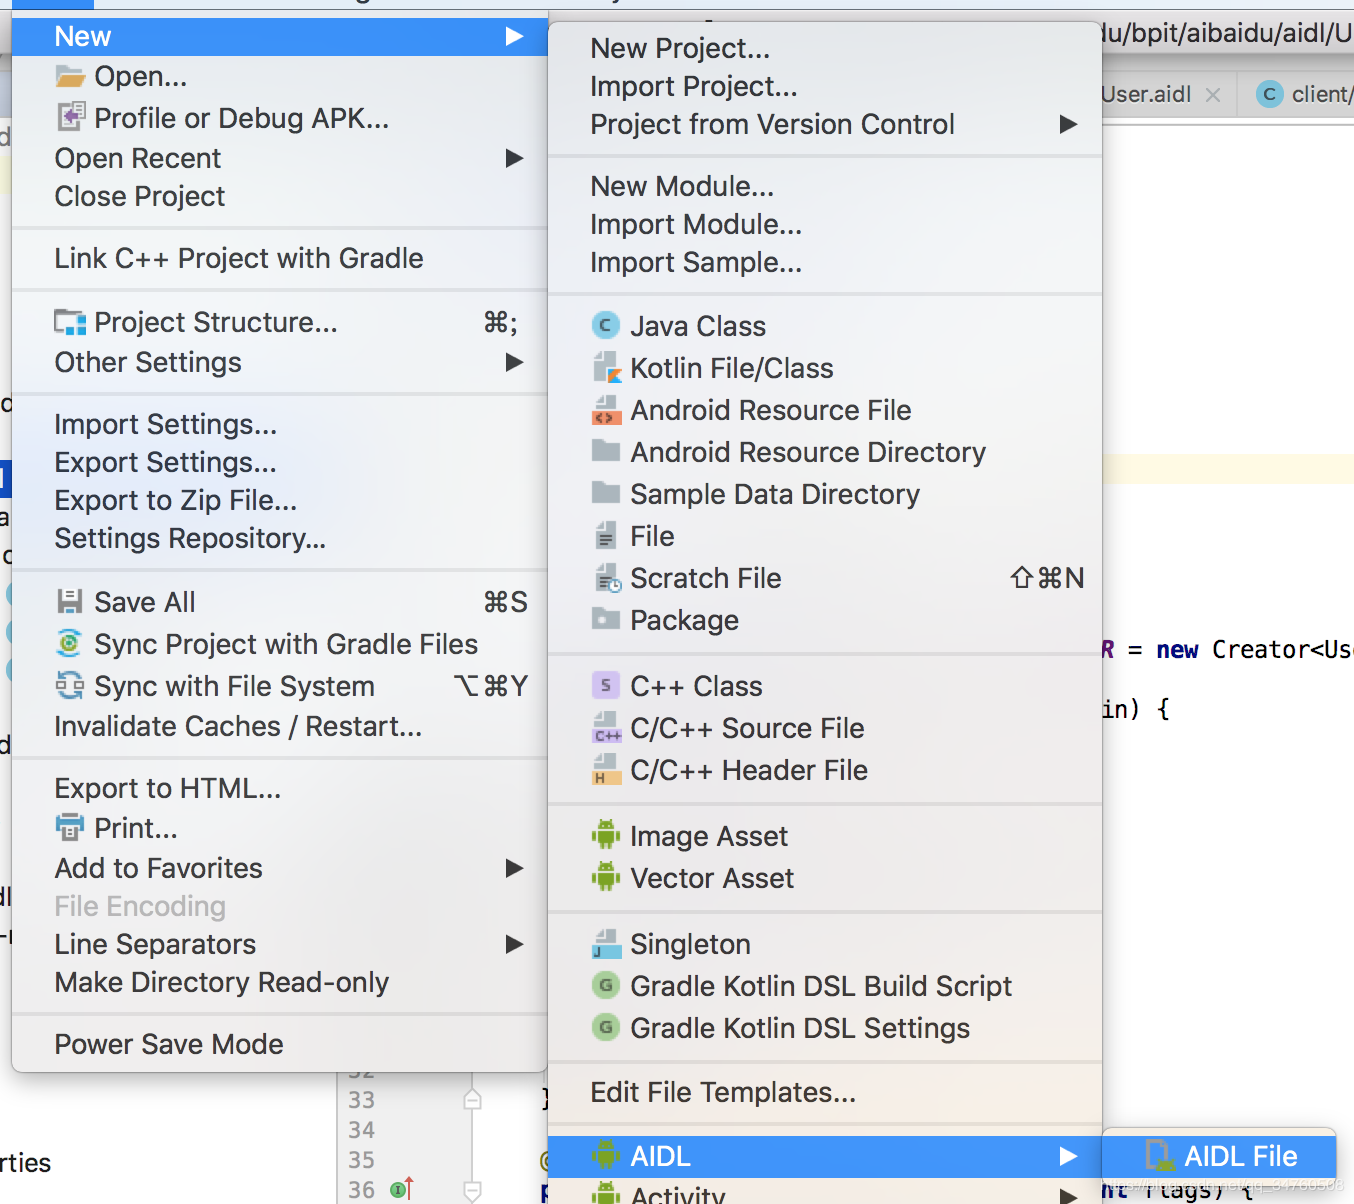Expand the Line Separators submenu arrow
The height and width of the screenshot is (1204, 1354).
[515, 944]
